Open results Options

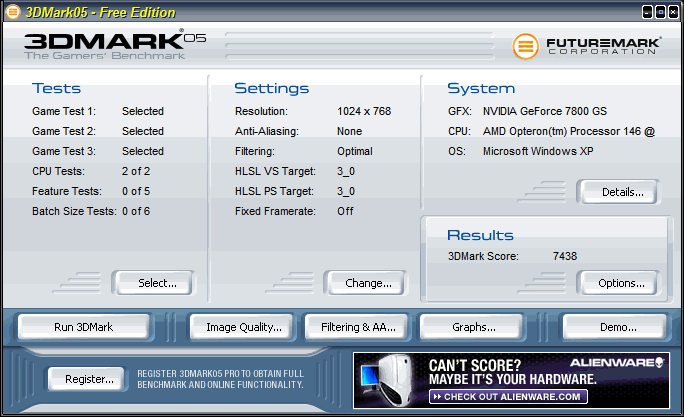pyautogui.click(x=619, y=283)
